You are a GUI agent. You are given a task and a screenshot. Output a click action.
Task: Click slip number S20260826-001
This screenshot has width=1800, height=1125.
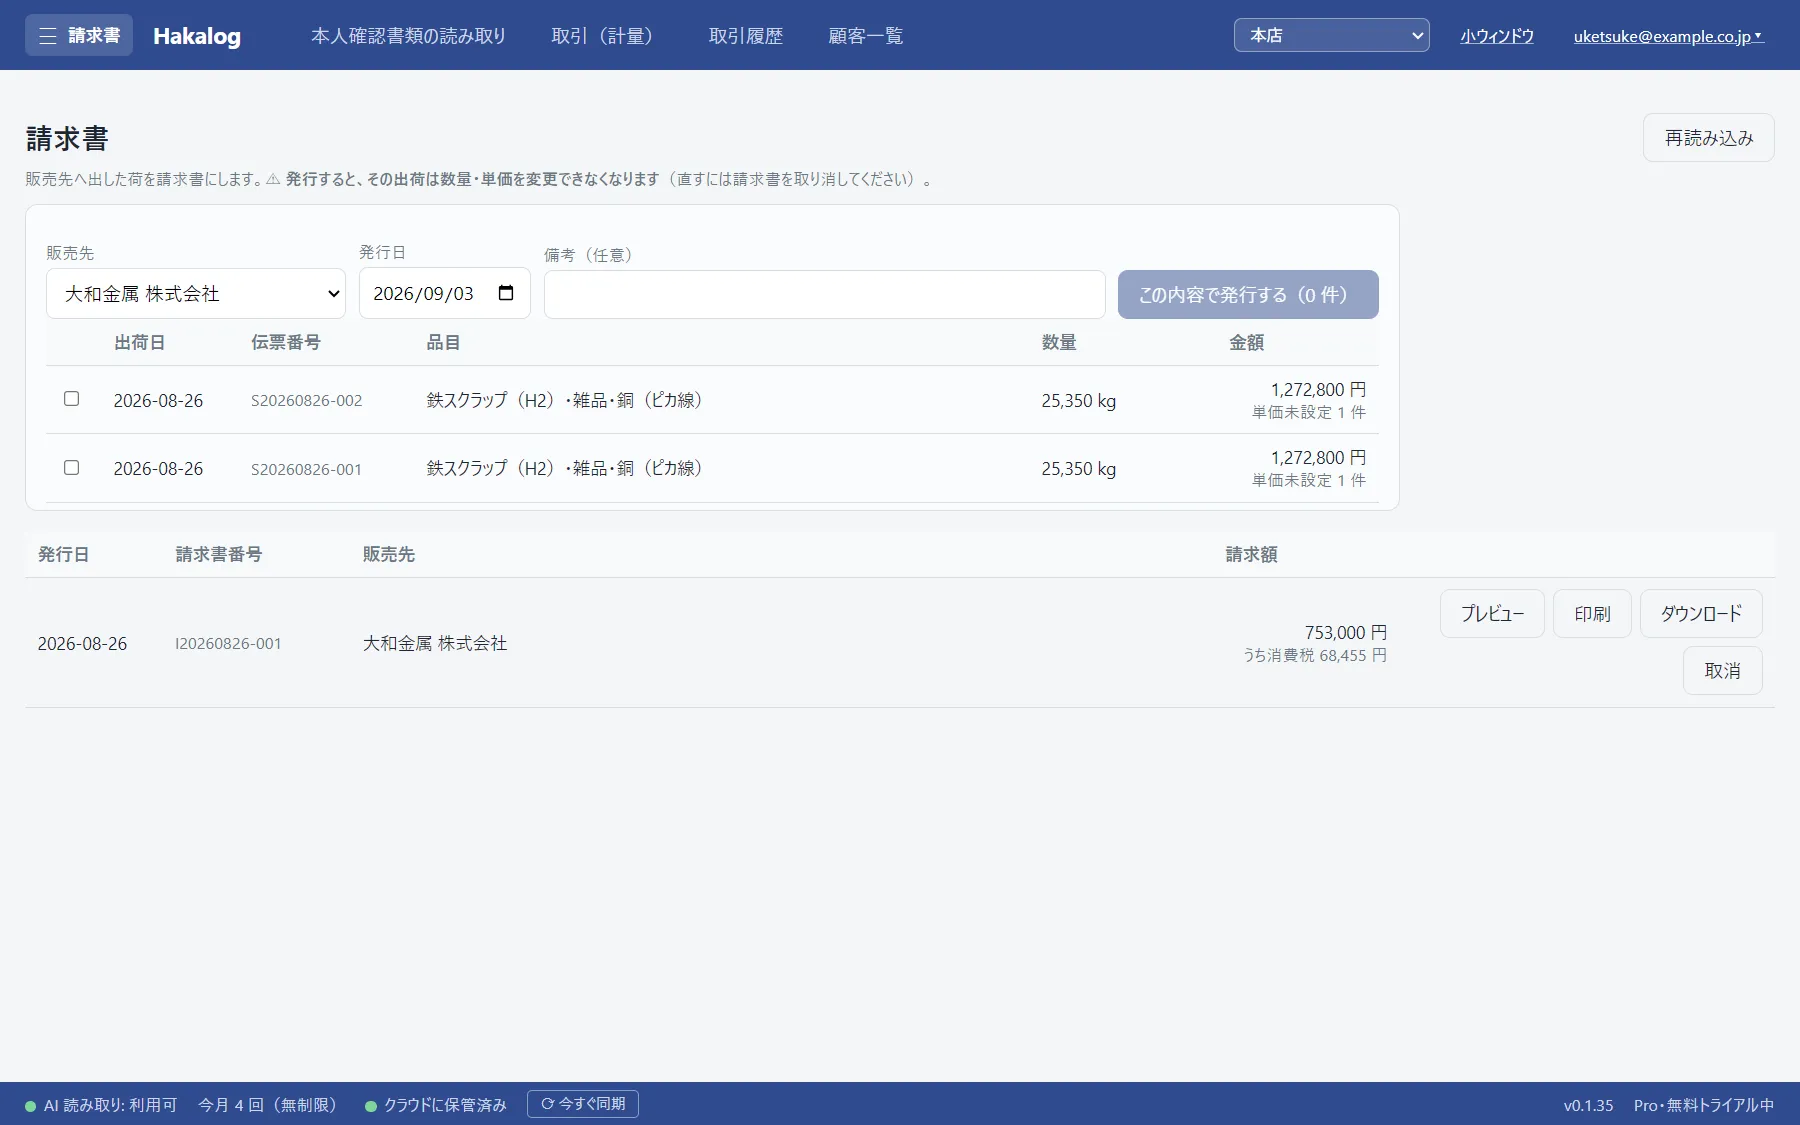[x=306, y=469]
